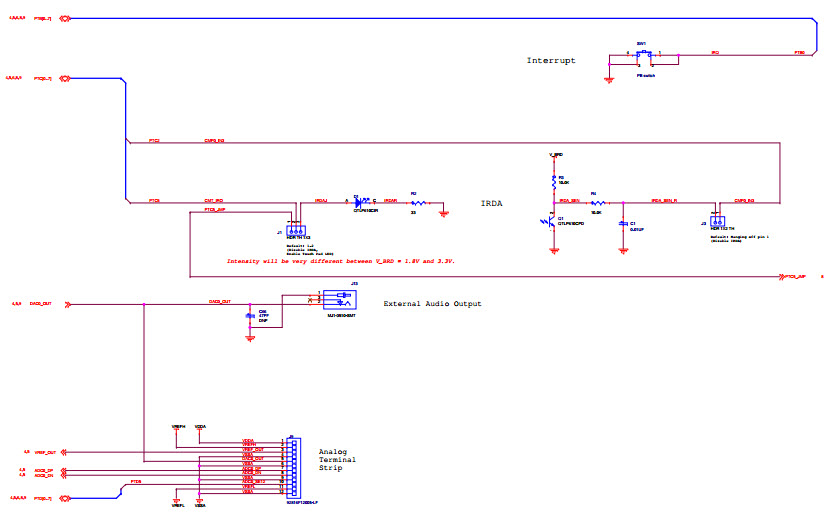Click the IRDA section label
829x517 pixels.
pos(491,204)
